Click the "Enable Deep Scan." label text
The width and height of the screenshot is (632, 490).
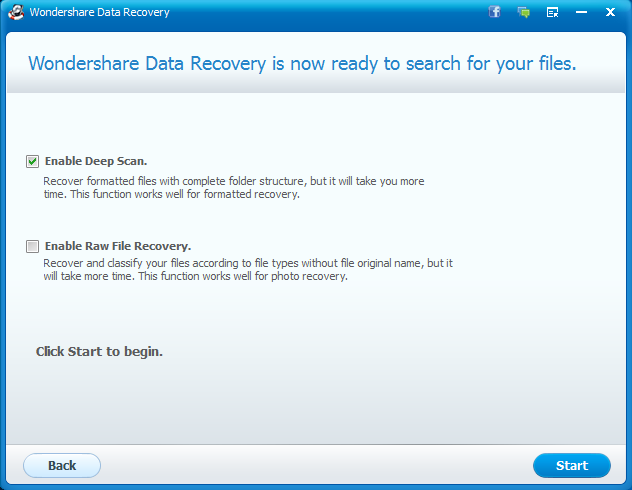[x=96, y=161]
